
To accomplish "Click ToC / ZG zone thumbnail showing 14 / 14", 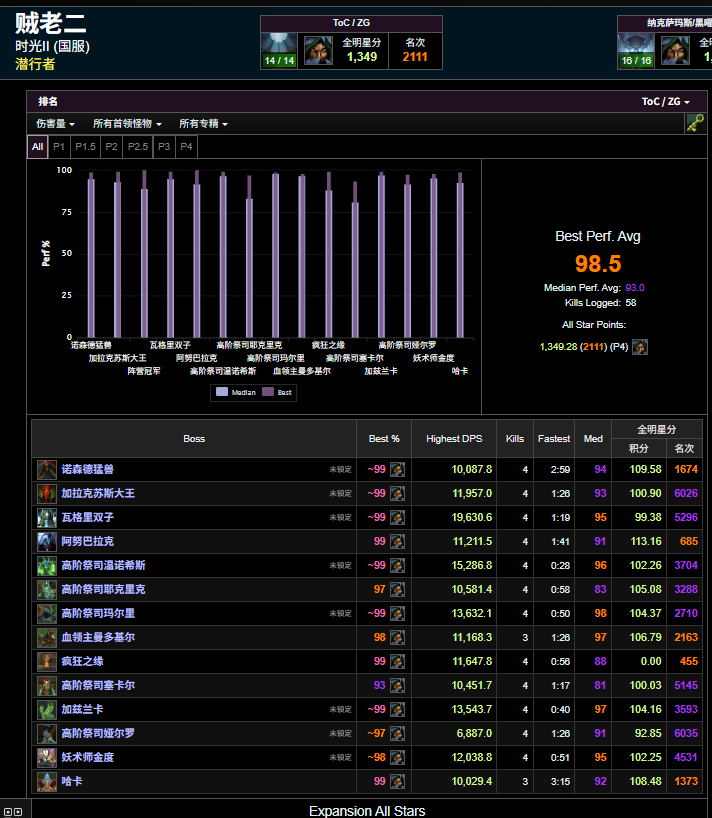I will coord(279,51).
